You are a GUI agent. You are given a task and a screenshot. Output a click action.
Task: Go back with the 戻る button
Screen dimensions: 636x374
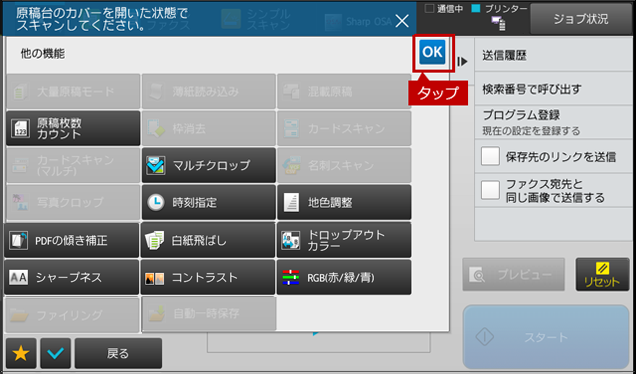(118, 353)
